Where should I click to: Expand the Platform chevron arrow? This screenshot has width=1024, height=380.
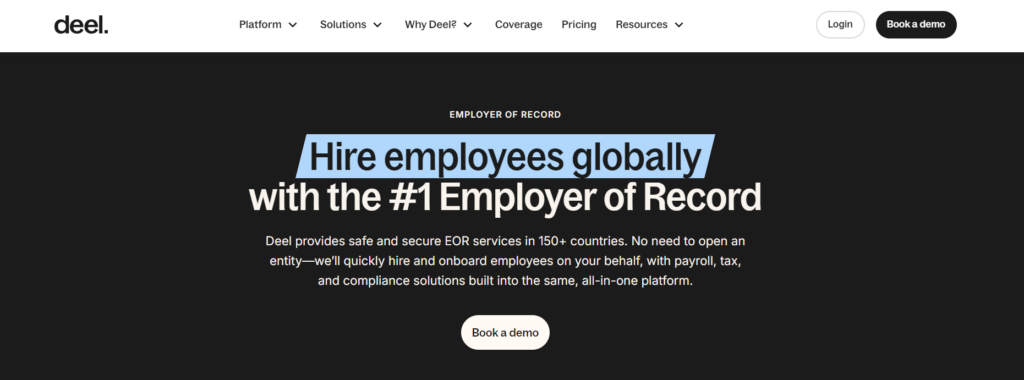coord(293,25)
